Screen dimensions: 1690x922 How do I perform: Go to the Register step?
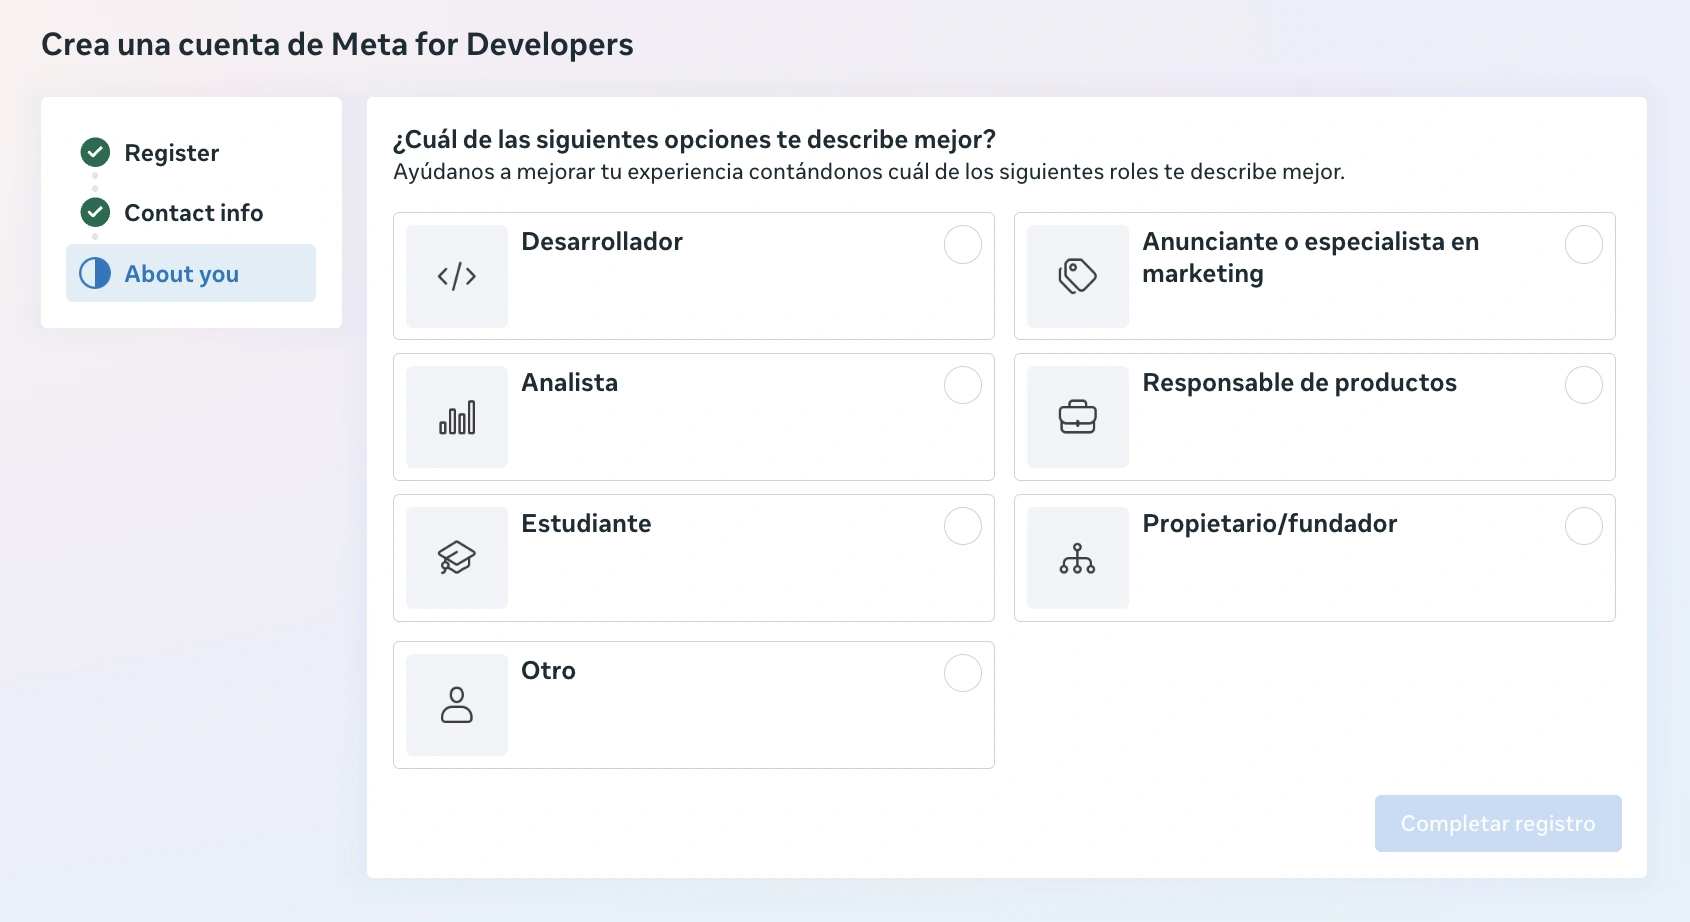click(x=171, y=153)
